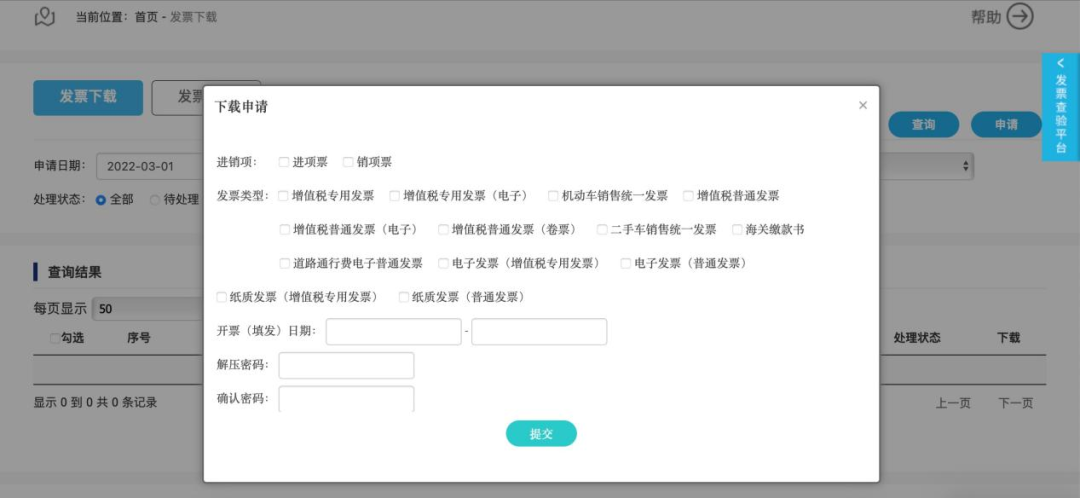Open the dropdown arrows right of the dialog
Screen dimensions: 1080x498
[x=965, y=166]
